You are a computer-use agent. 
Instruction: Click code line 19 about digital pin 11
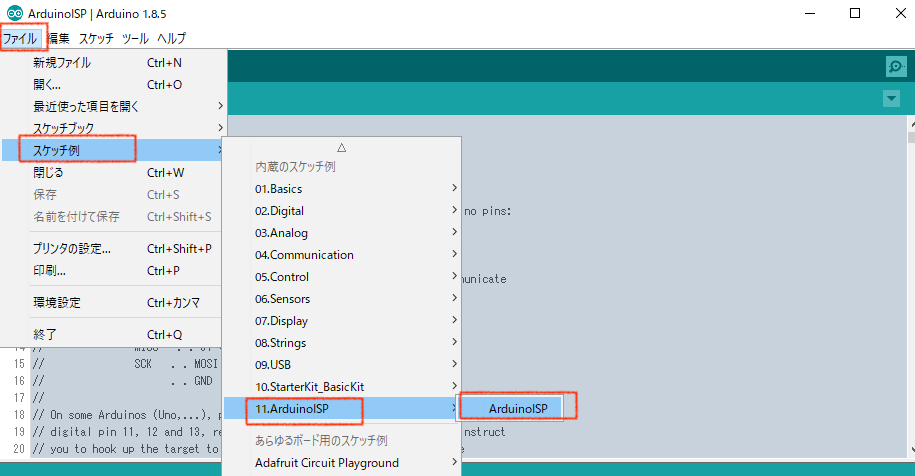[x=127, y=432]
